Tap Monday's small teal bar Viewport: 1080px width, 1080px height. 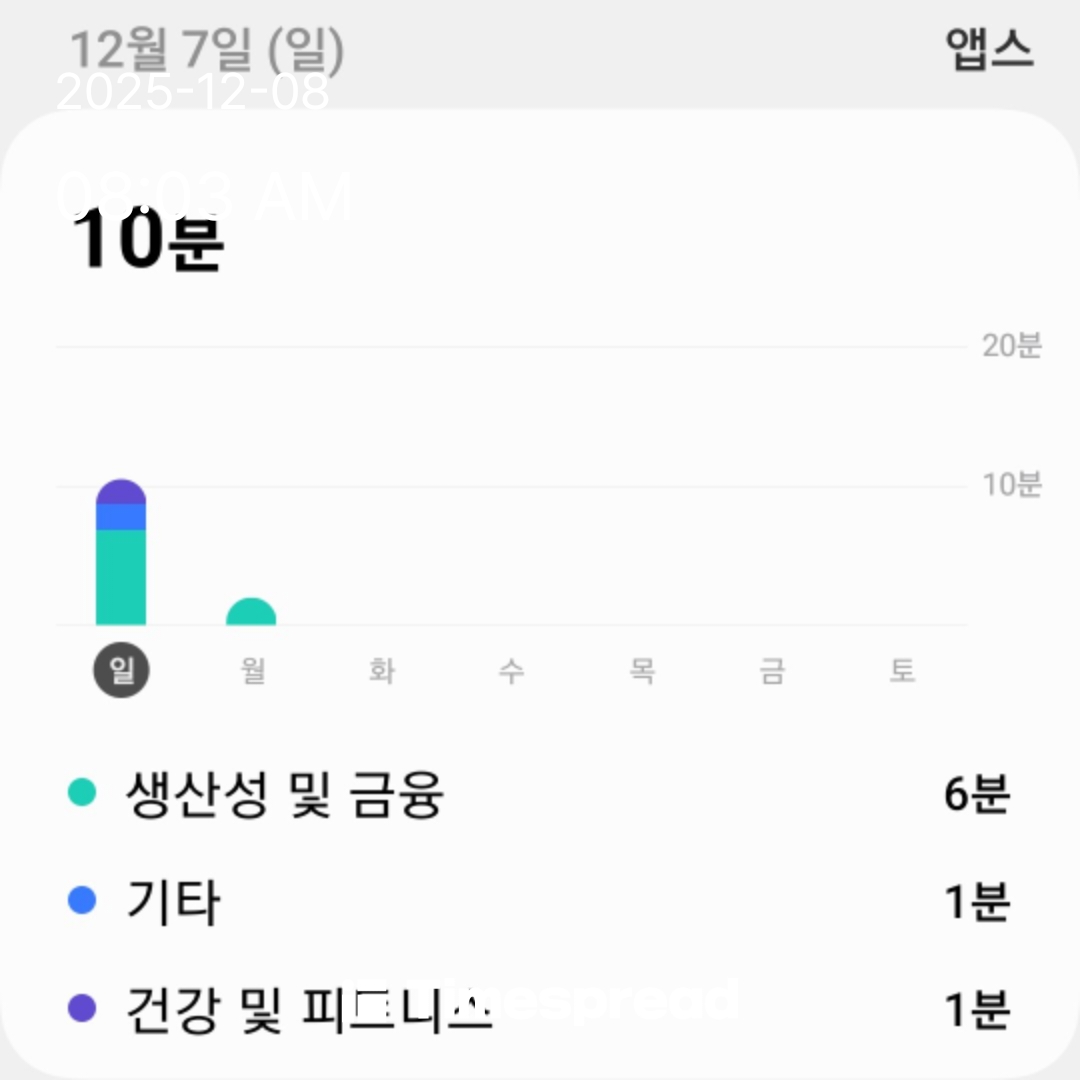(251, 613)
